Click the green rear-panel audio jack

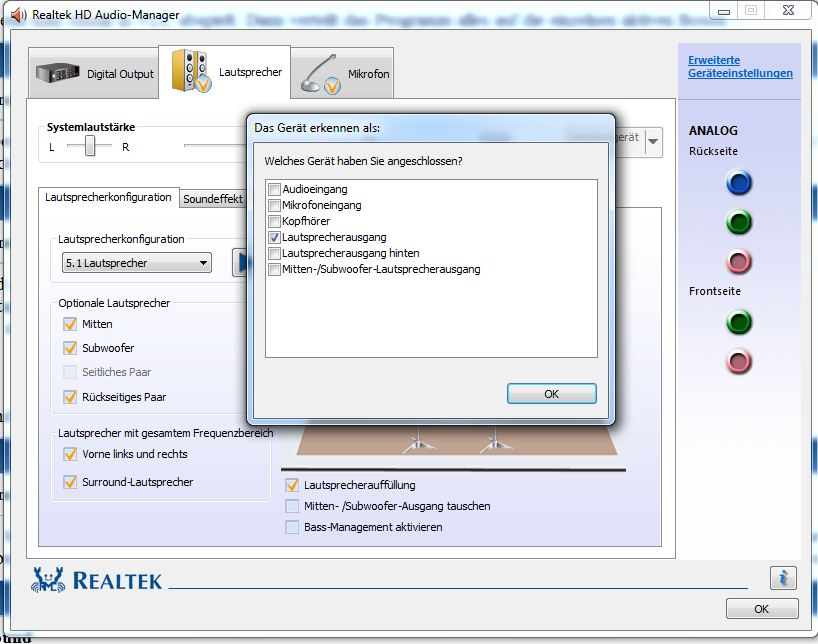pos(739,222)
